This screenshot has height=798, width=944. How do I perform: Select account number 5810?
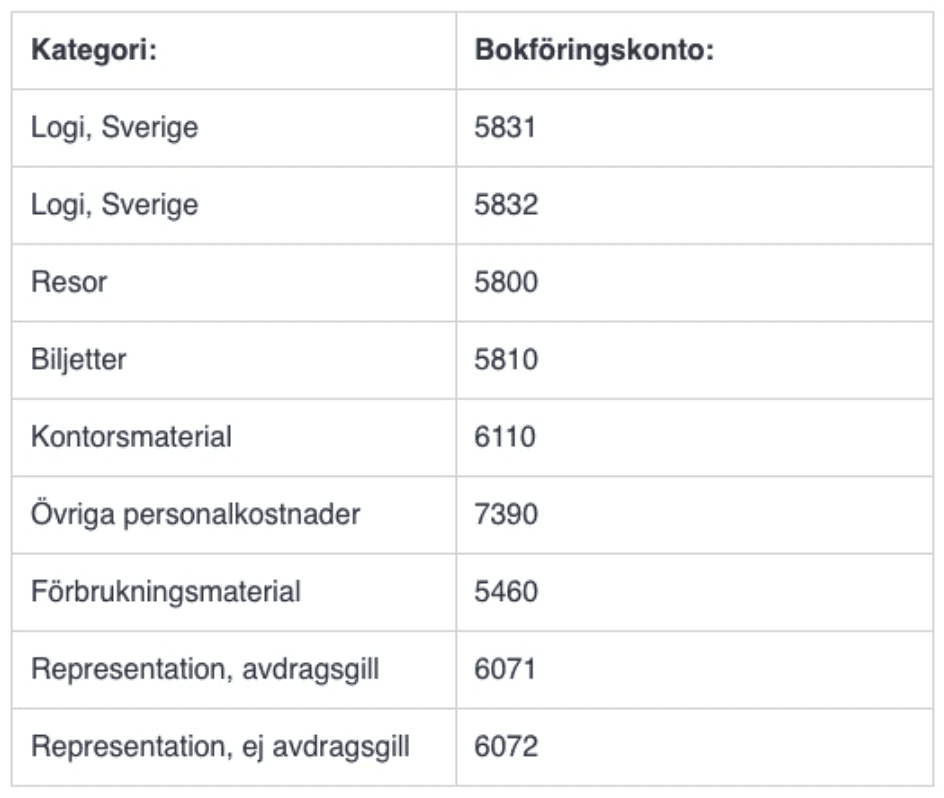tap(506, 360)
